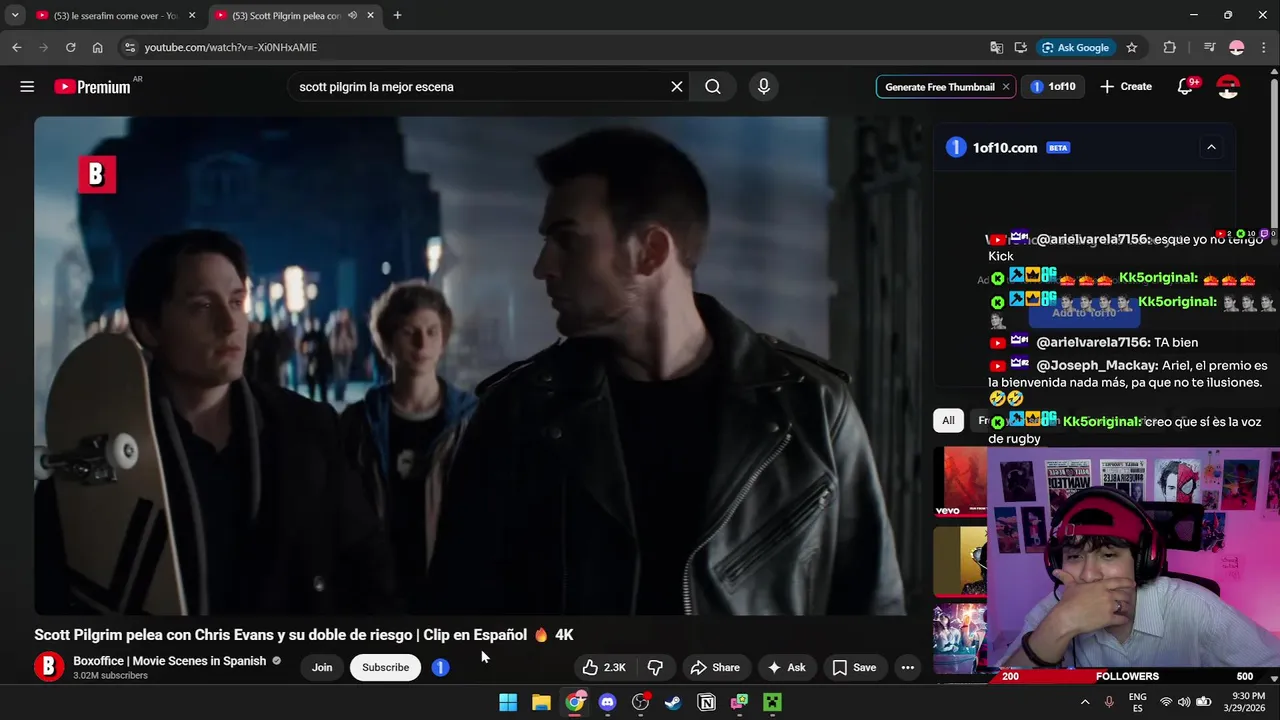Reload the page
The height and width of the screenshot is (720, 1280).
tap(70, 47)
